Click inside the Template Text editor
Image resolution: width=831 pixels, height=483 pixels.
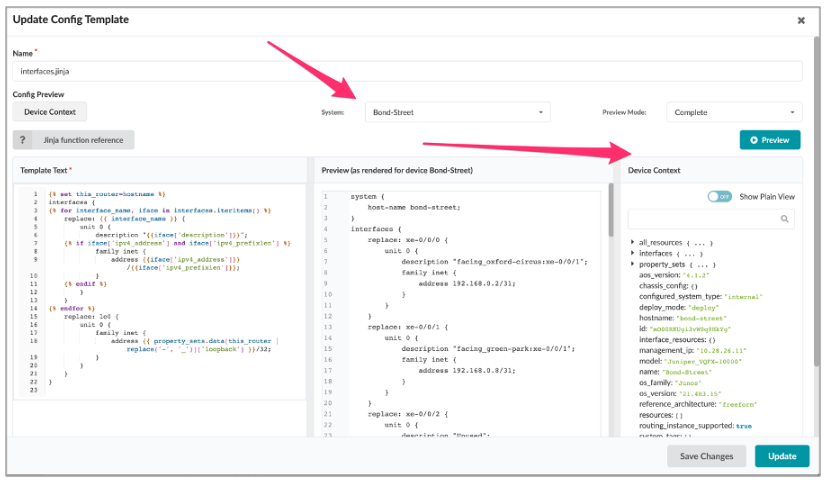pos(160,300)
